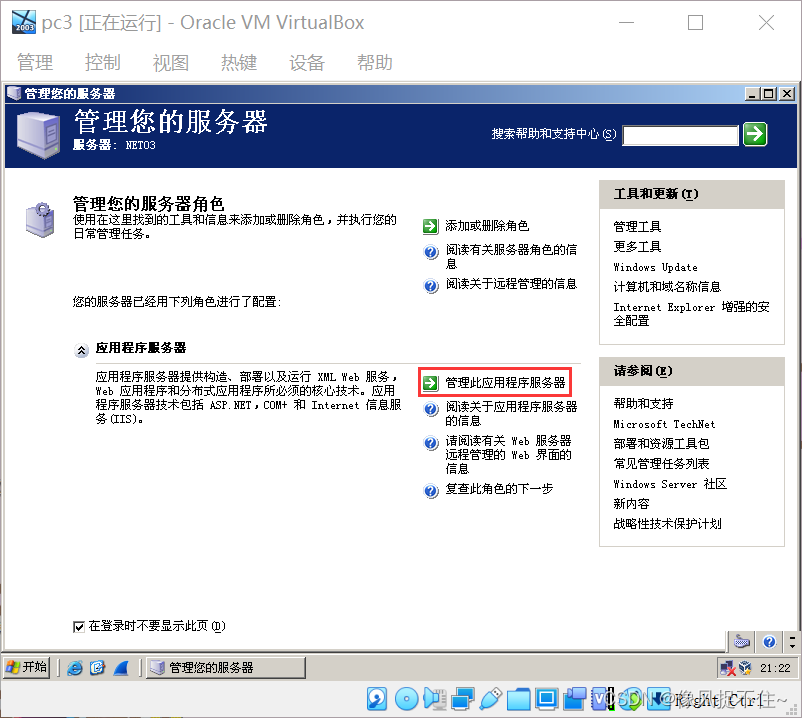Click the 管理您的服务器 taskbar button
802x718 pixels.
tap(226, 668)
